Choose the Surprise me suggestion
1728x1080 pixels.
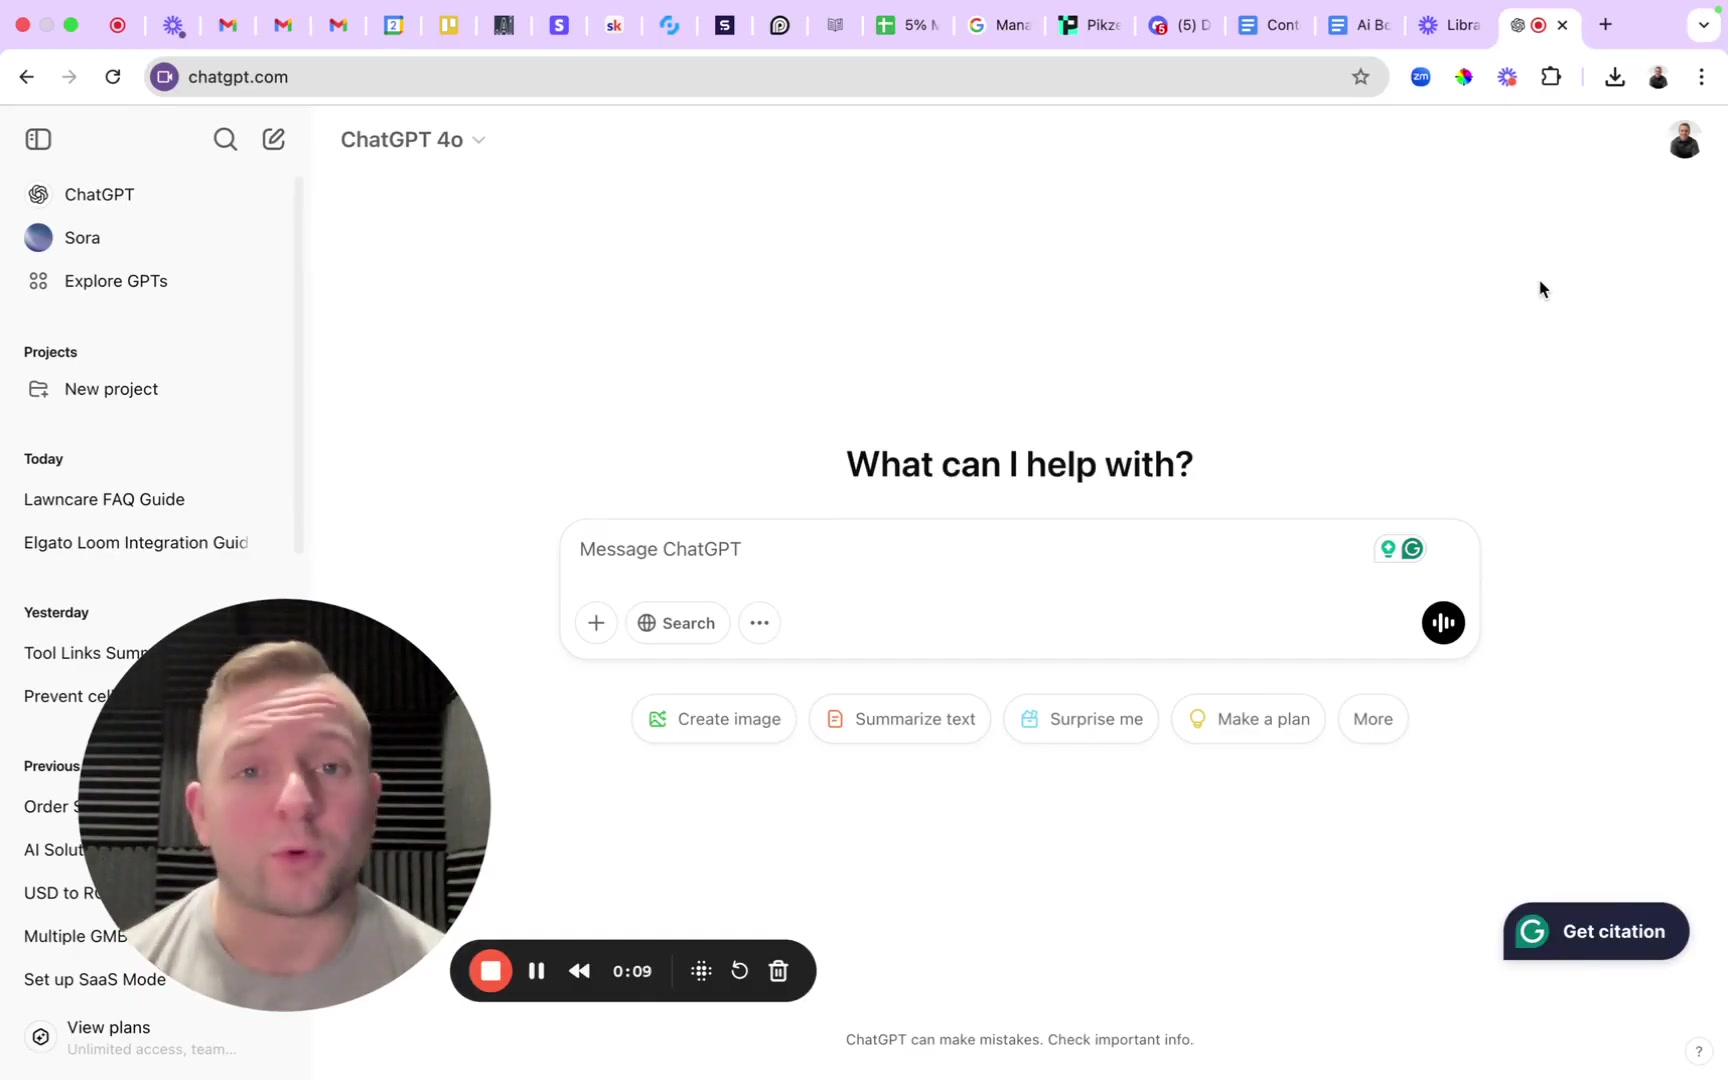(x=1081, y=719)
